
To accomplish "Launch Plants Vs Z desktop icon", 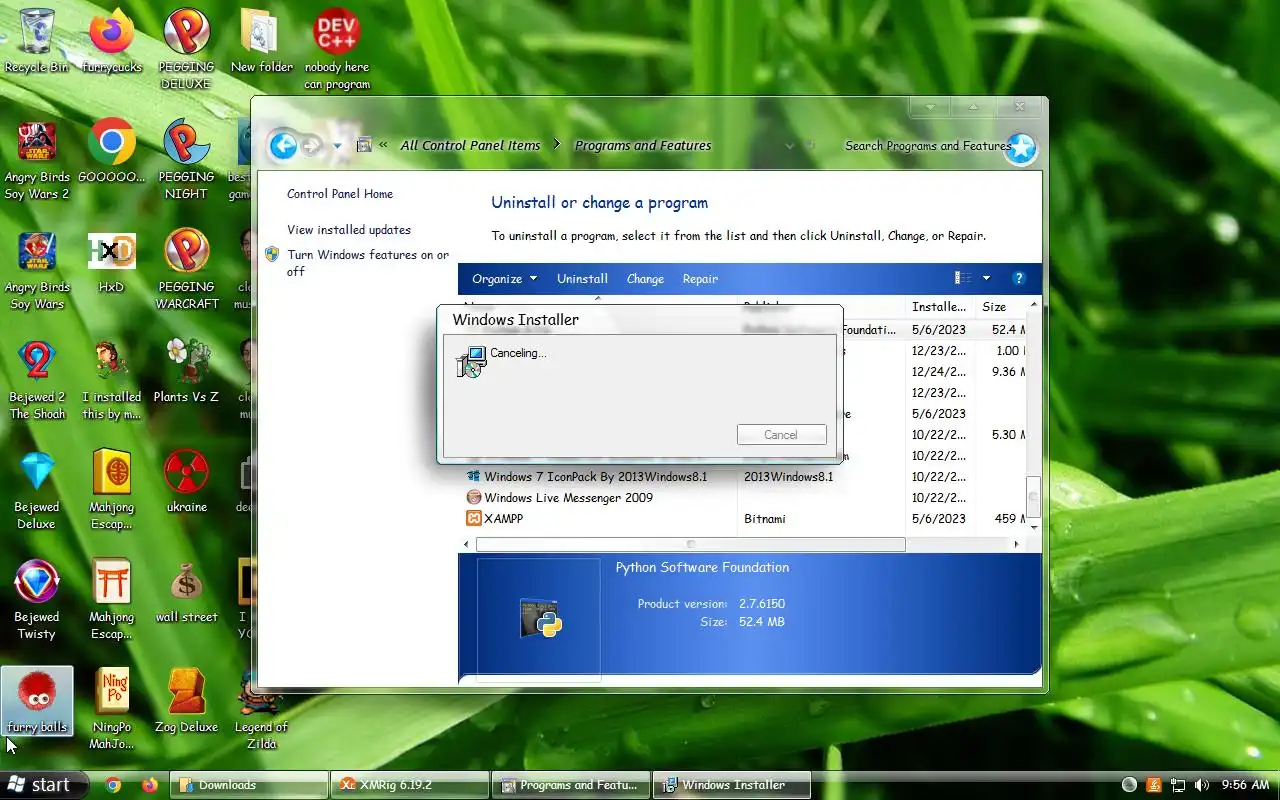I will [x=186, y=370].
